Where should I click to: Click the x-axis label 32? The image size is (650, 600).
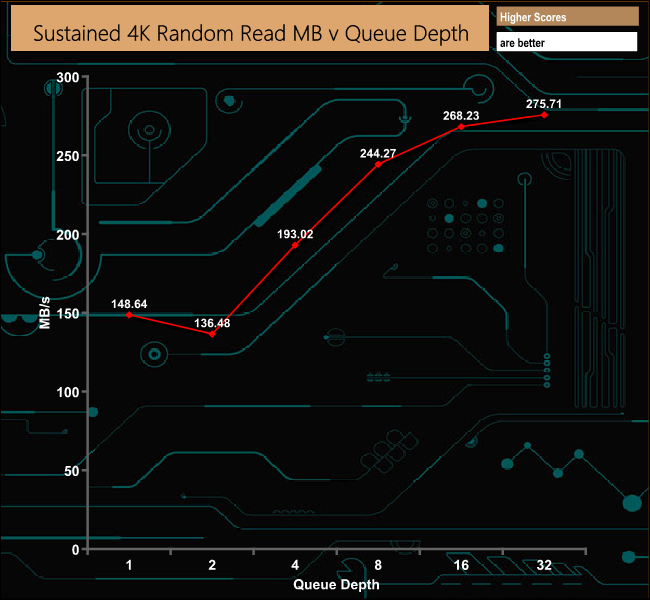(x=544, y=565)
